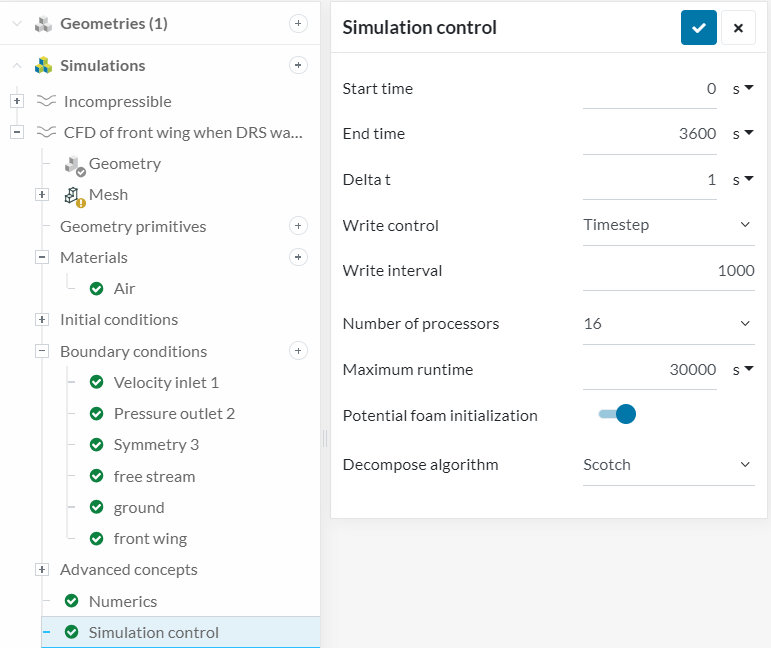Image resolution: width=771 pixels, height=648 pixels.
Task: Click the End time input field
Action: [x=650, y=134]
